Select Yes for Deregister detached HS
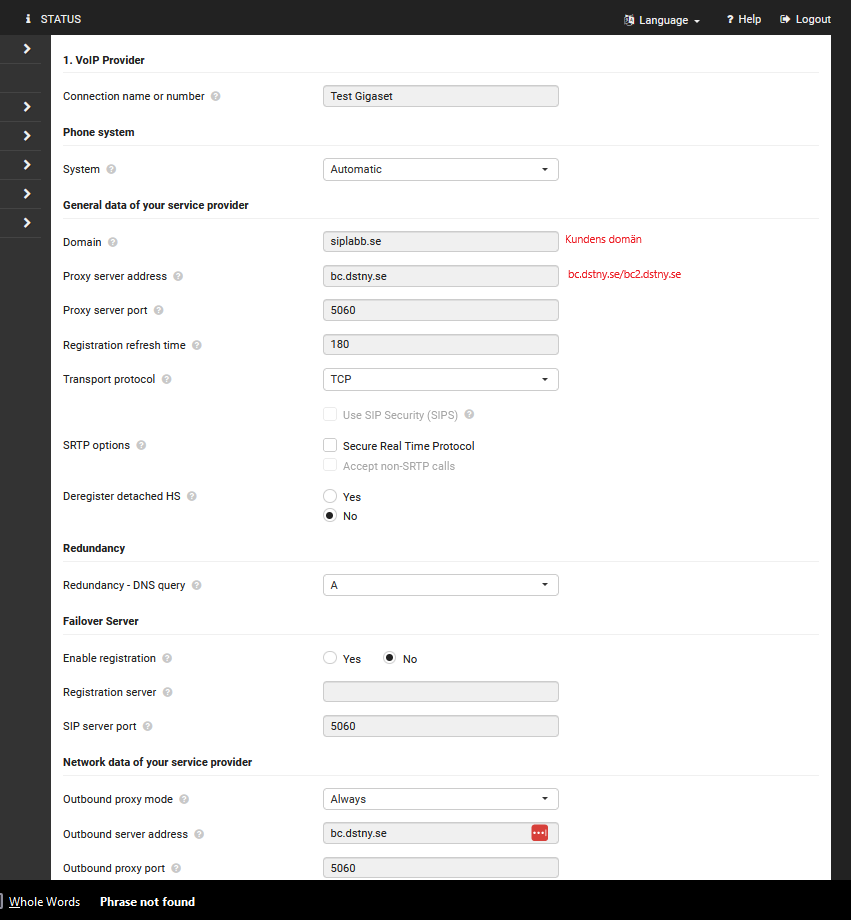Viewport: 851px width, 920px height. (x=330, y=496)
